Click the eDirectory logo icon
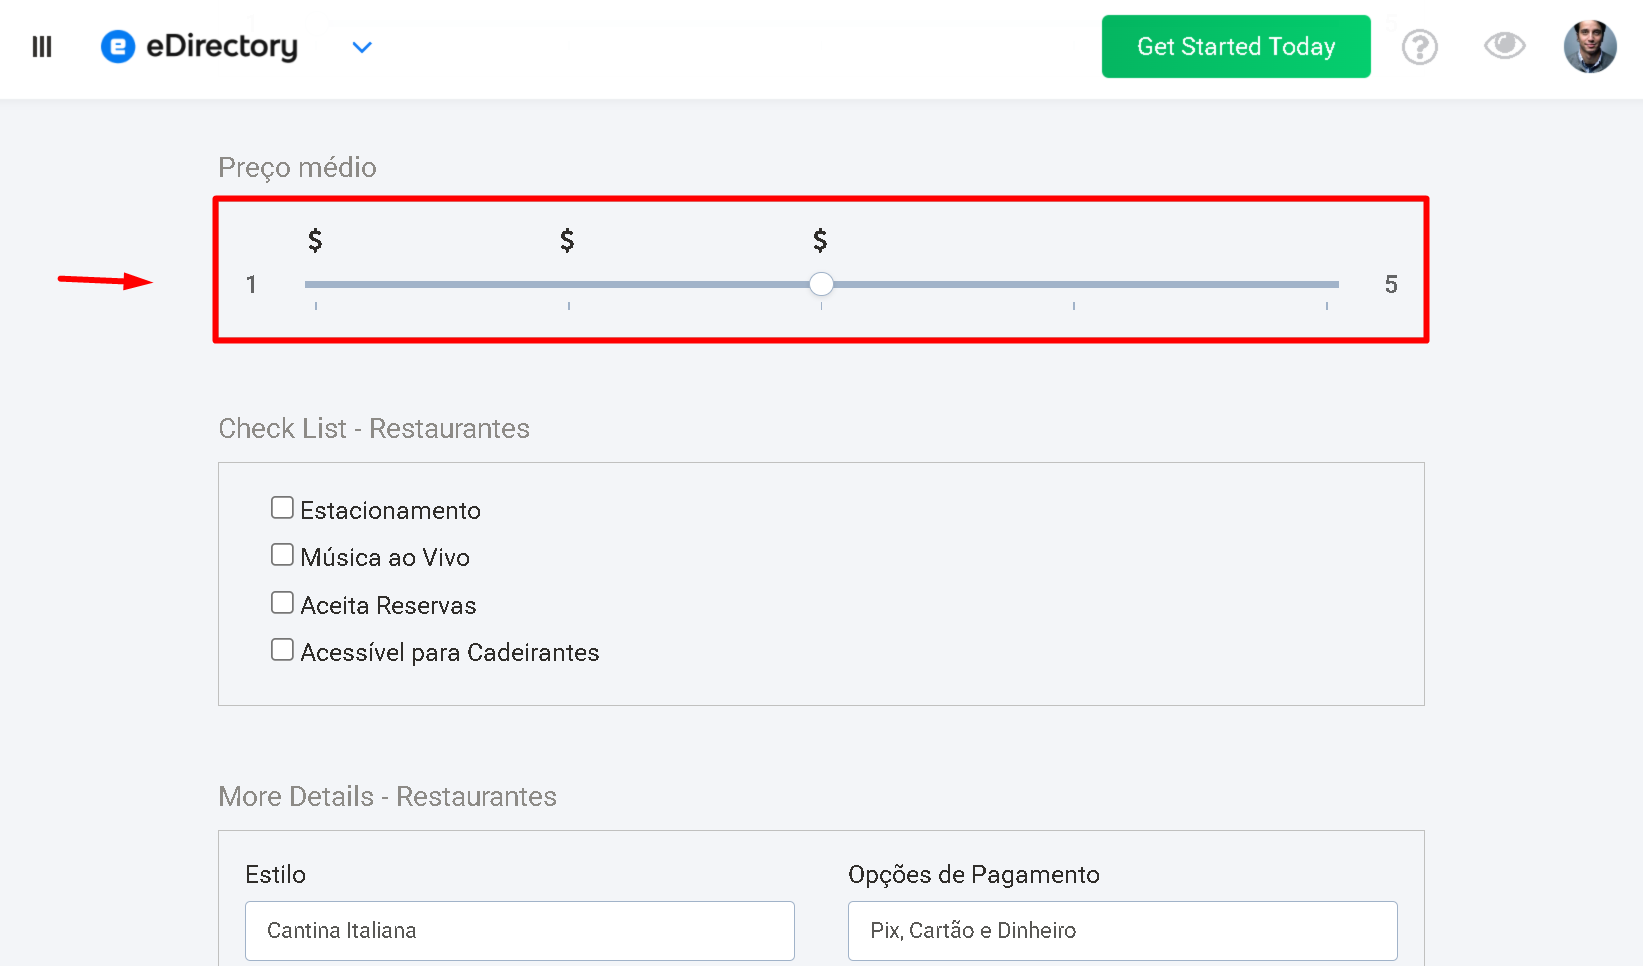The height and width of the screenshot is (966, 1643). click(118, 46)
